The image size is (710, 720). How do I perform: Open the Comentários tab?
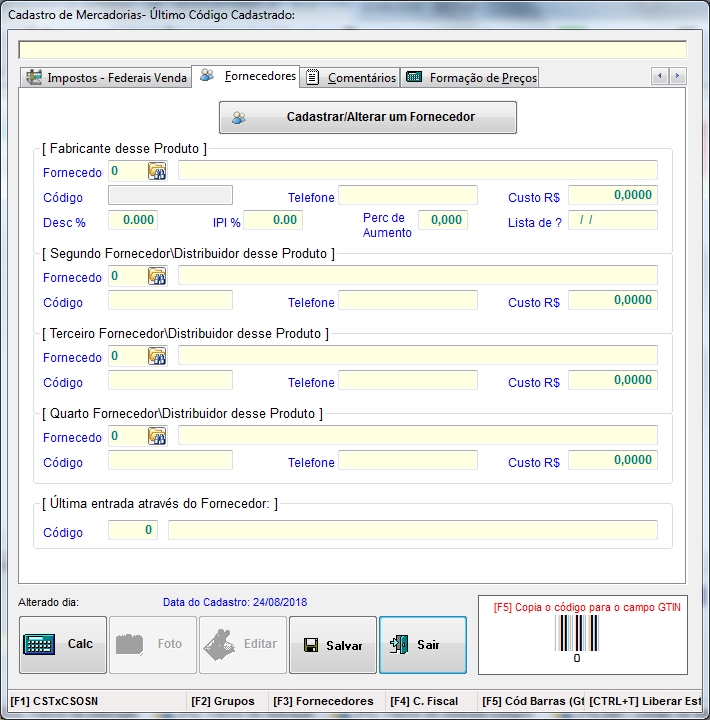tap(351, 78)
